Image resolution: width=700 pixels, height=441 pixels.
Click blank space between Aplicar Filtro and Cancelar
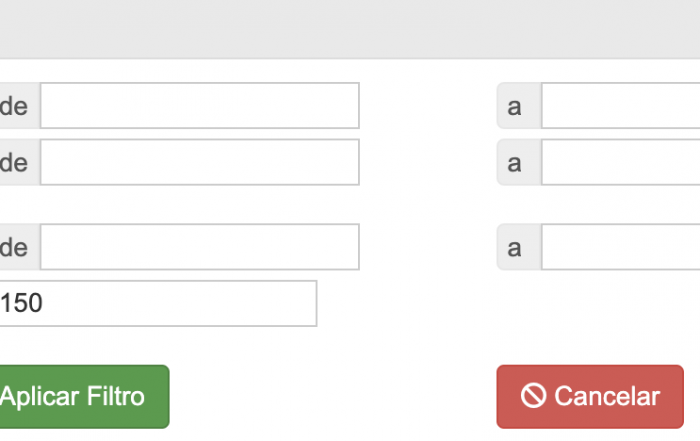(x=333, y=397)
